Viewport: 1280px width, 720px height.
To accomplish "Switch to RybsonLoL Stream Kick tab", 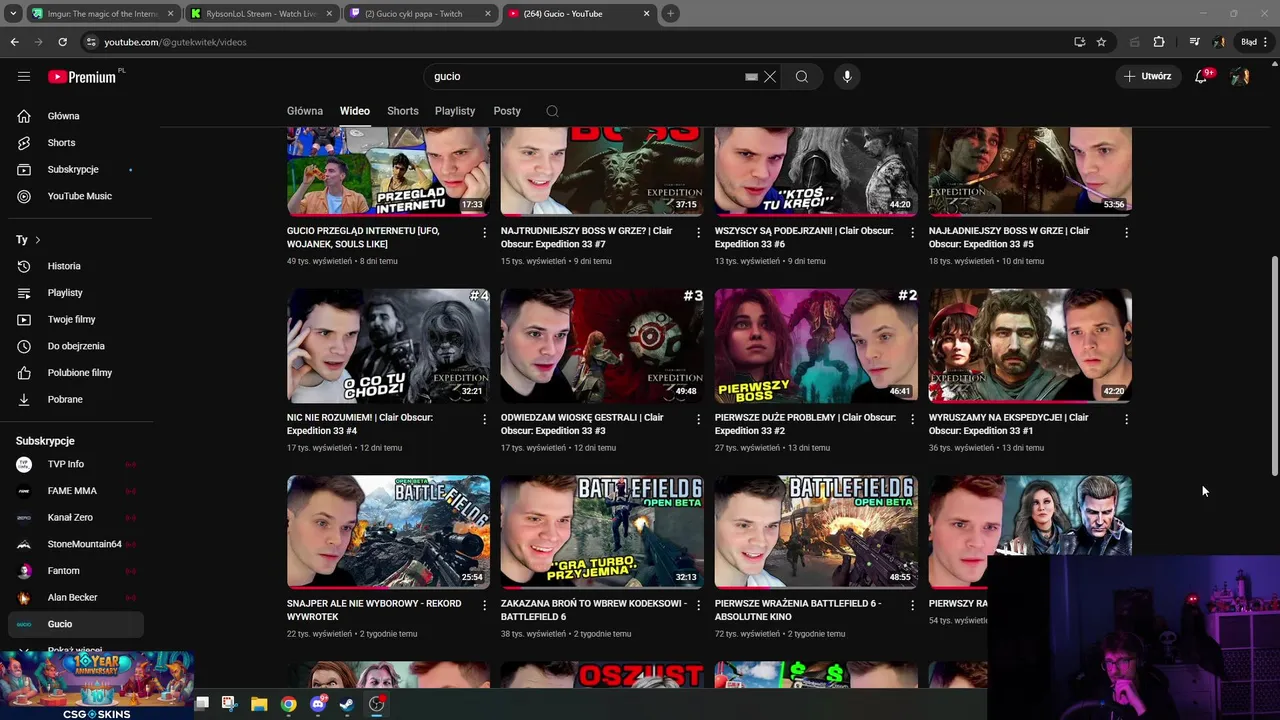I will [262, 14].
